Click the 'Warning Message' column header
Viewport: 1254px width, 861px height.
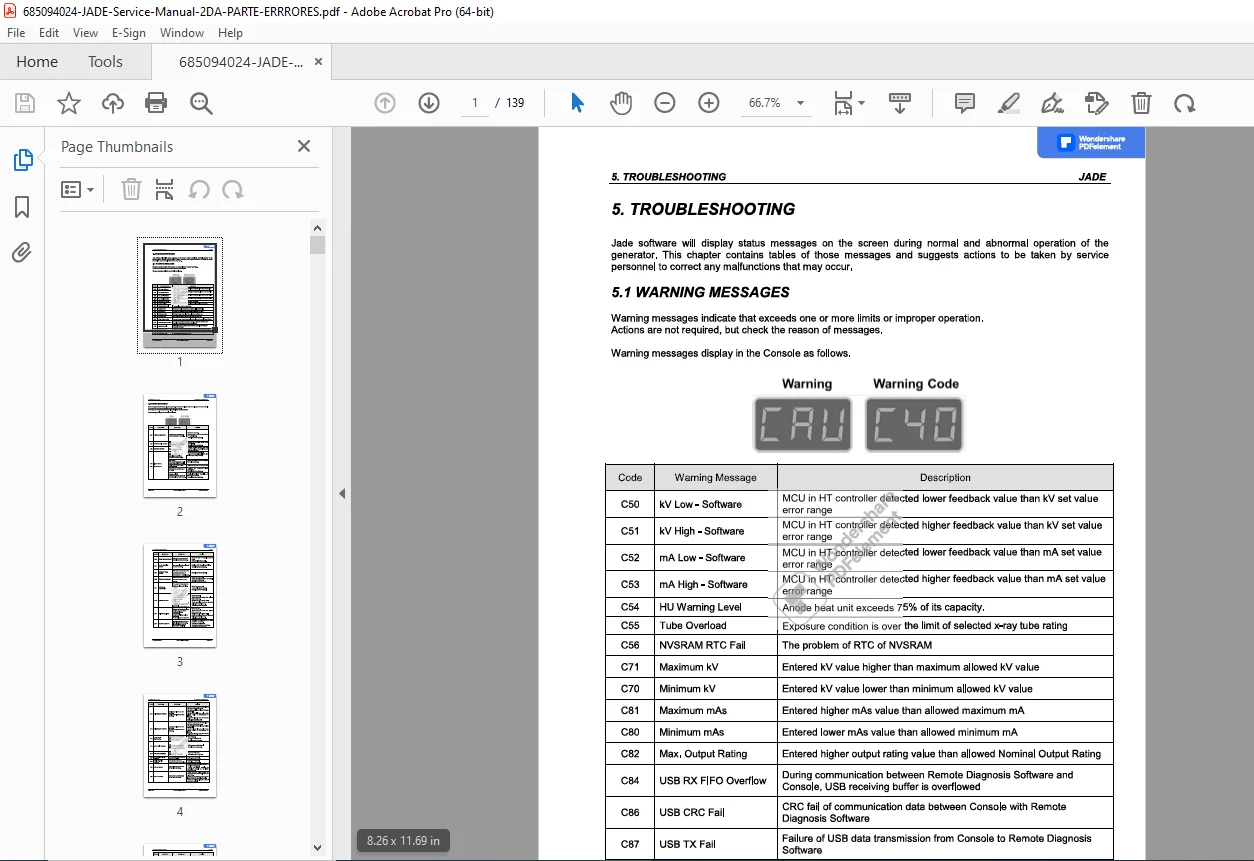(715, 478)
